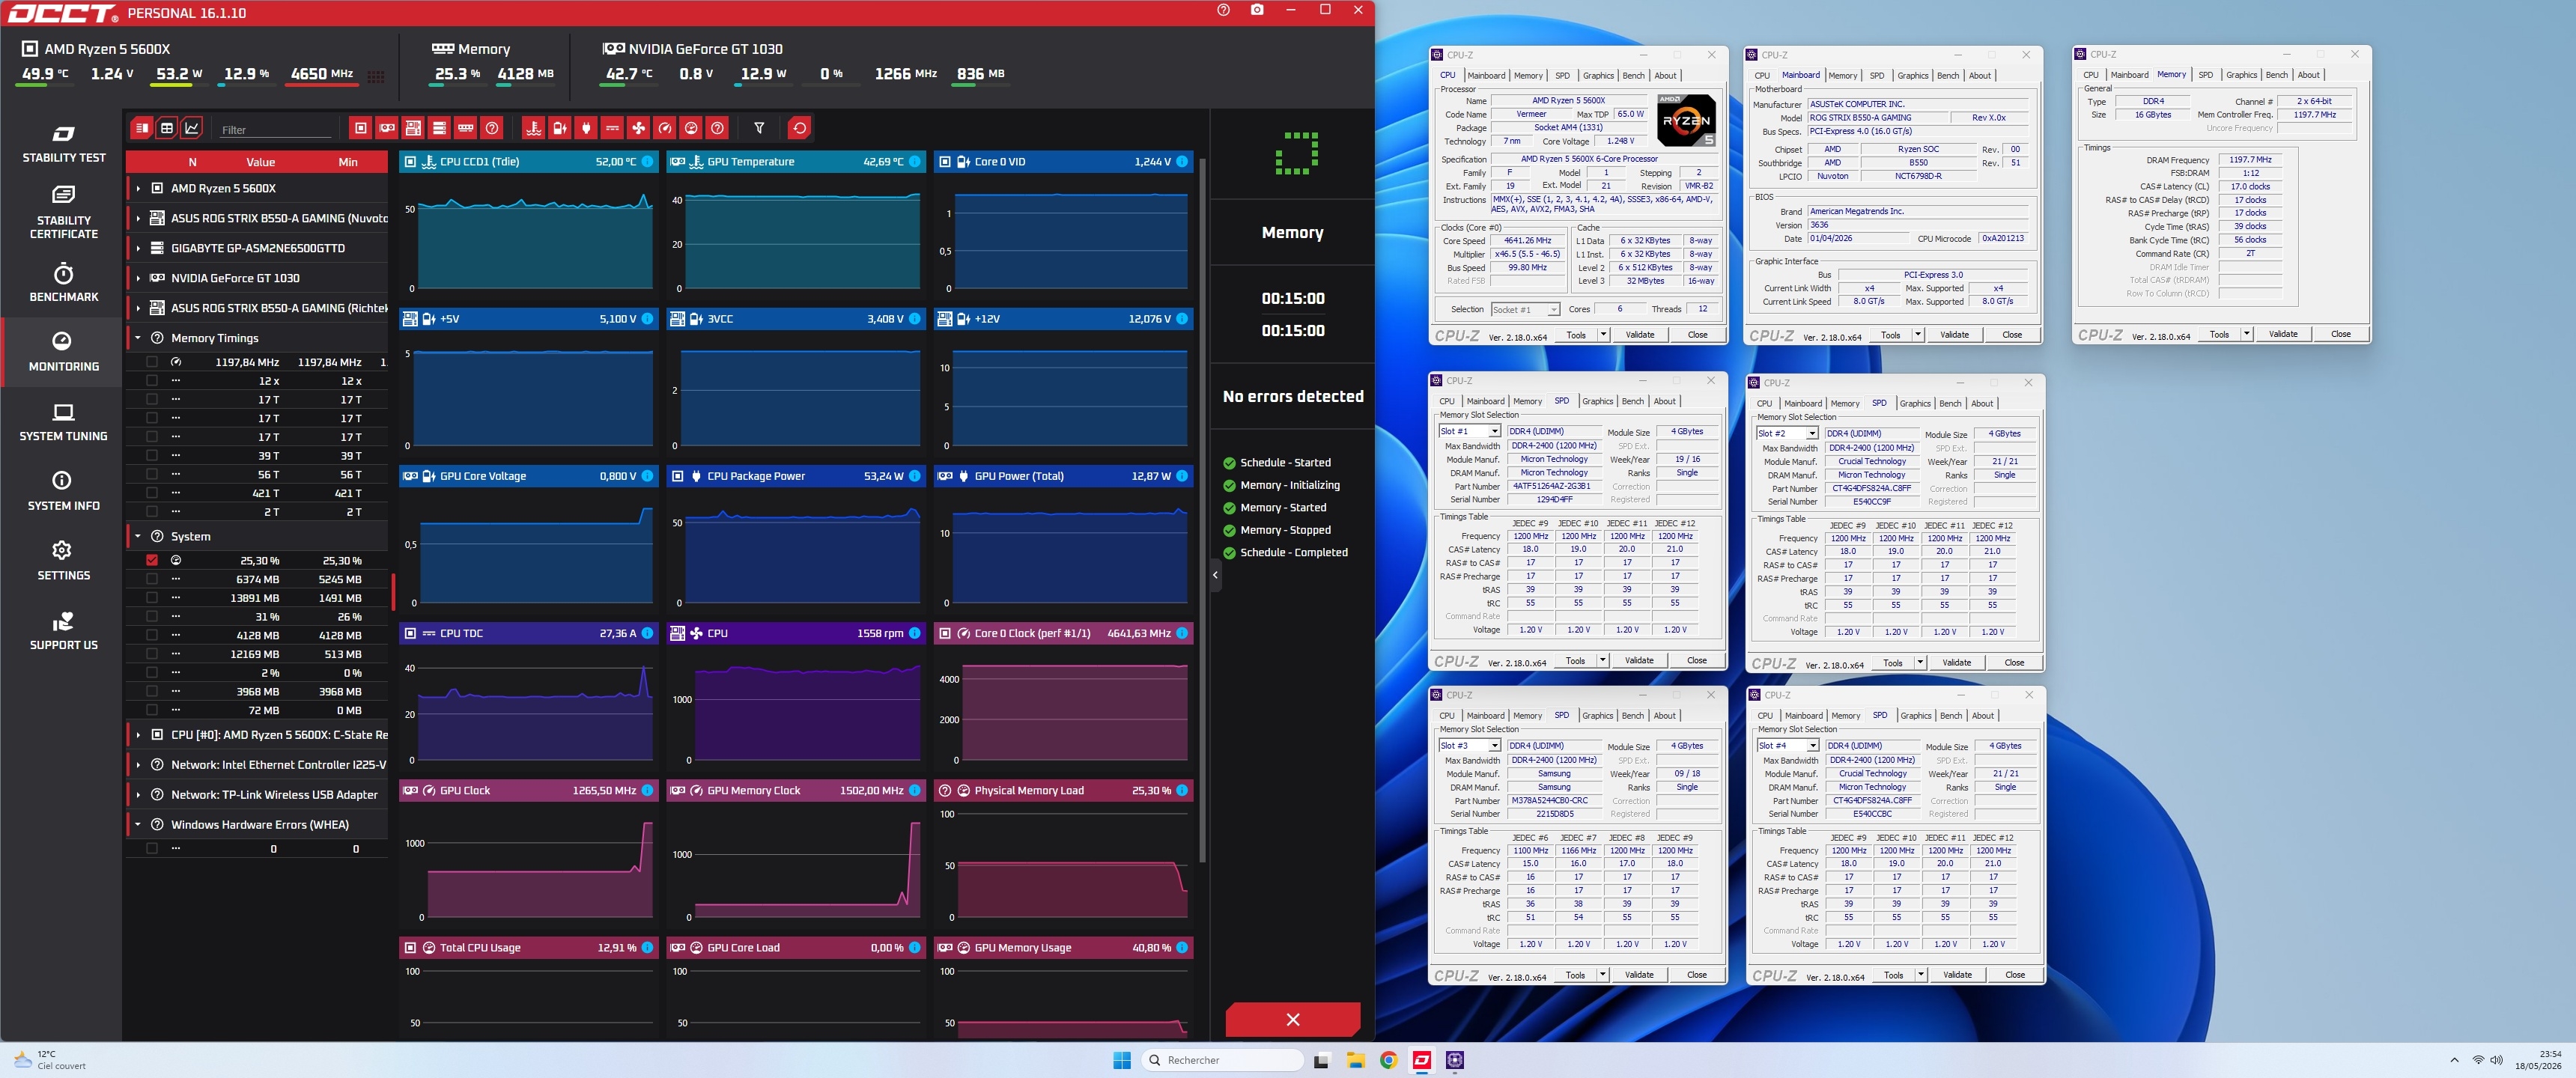Toggle the RAM module sensor filter icon
This screenshot has width=2576, height=1078.
tap(465, 128)
